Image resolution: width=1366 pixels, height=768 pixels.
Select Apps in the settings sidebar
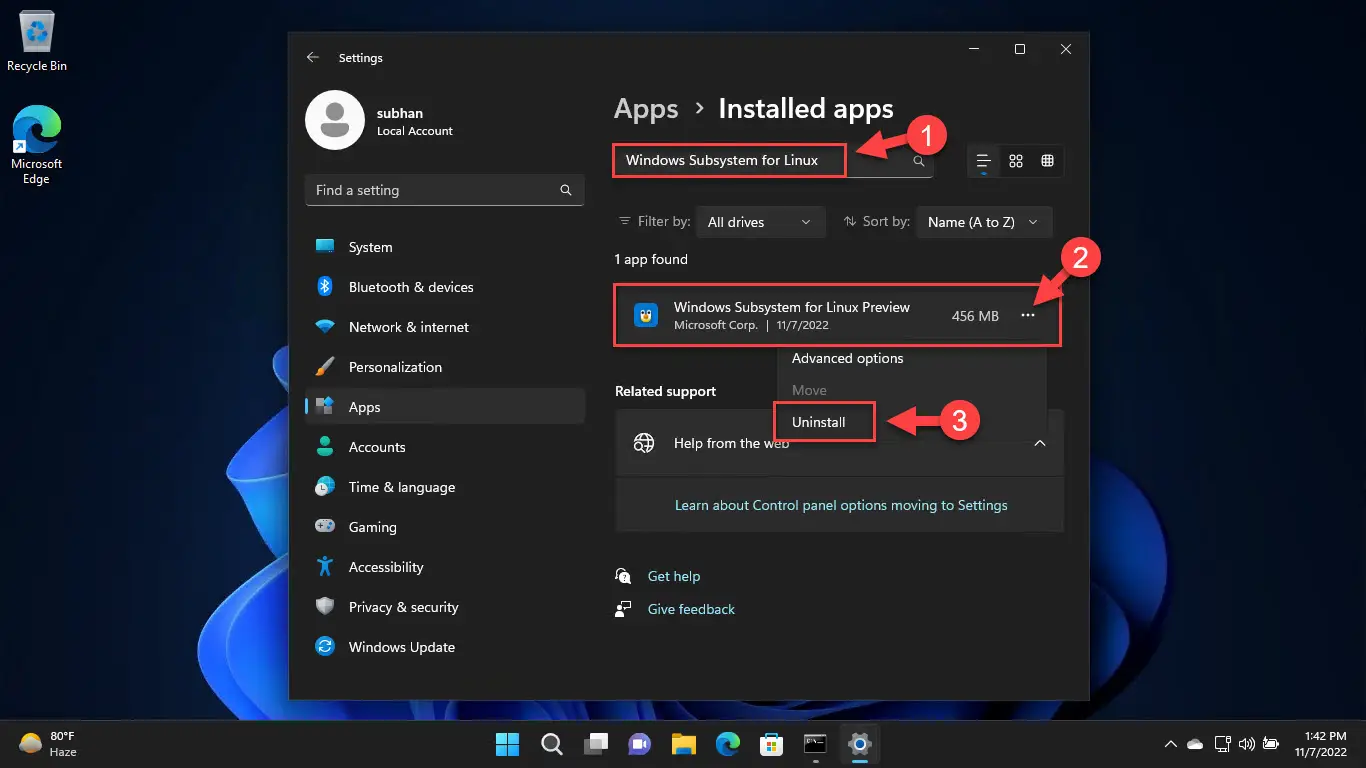[x=445, y=407]
